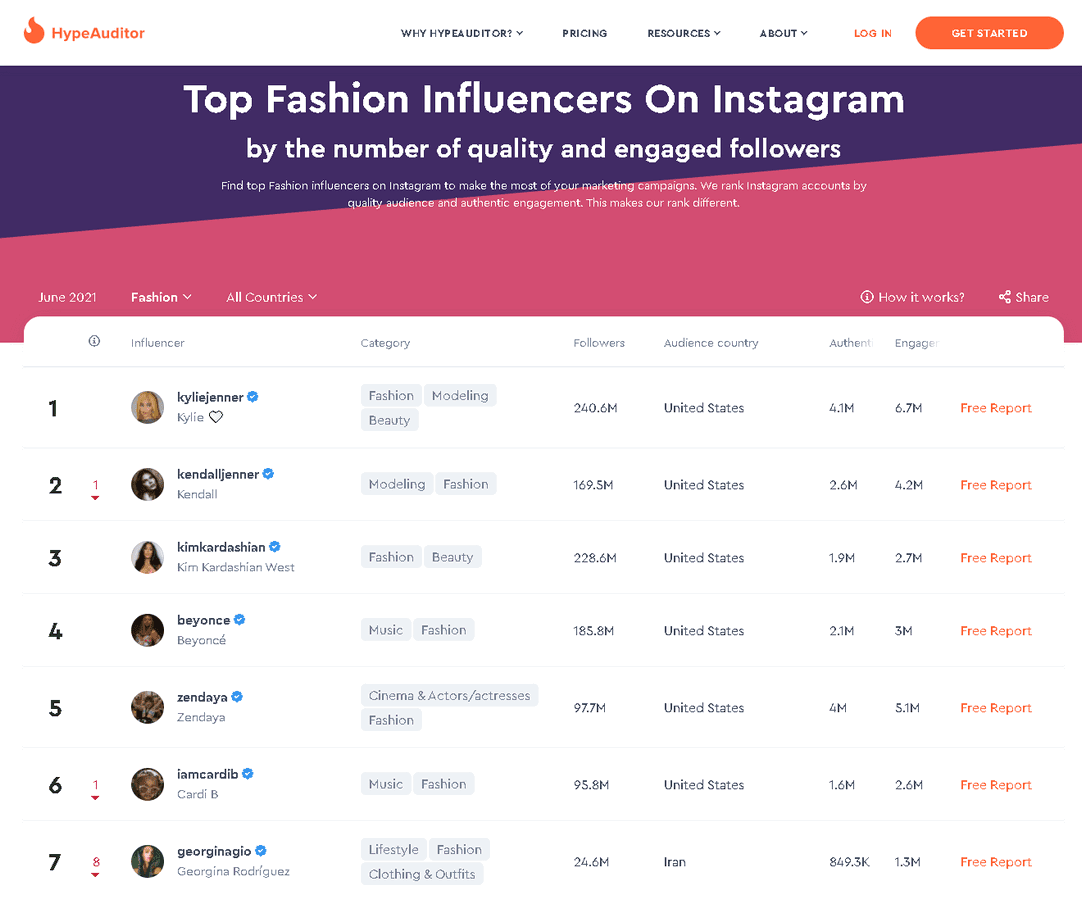This screenshot has height=900, width=1082.
Task: Click the Get Started button
Action: [x=989, y=33]
